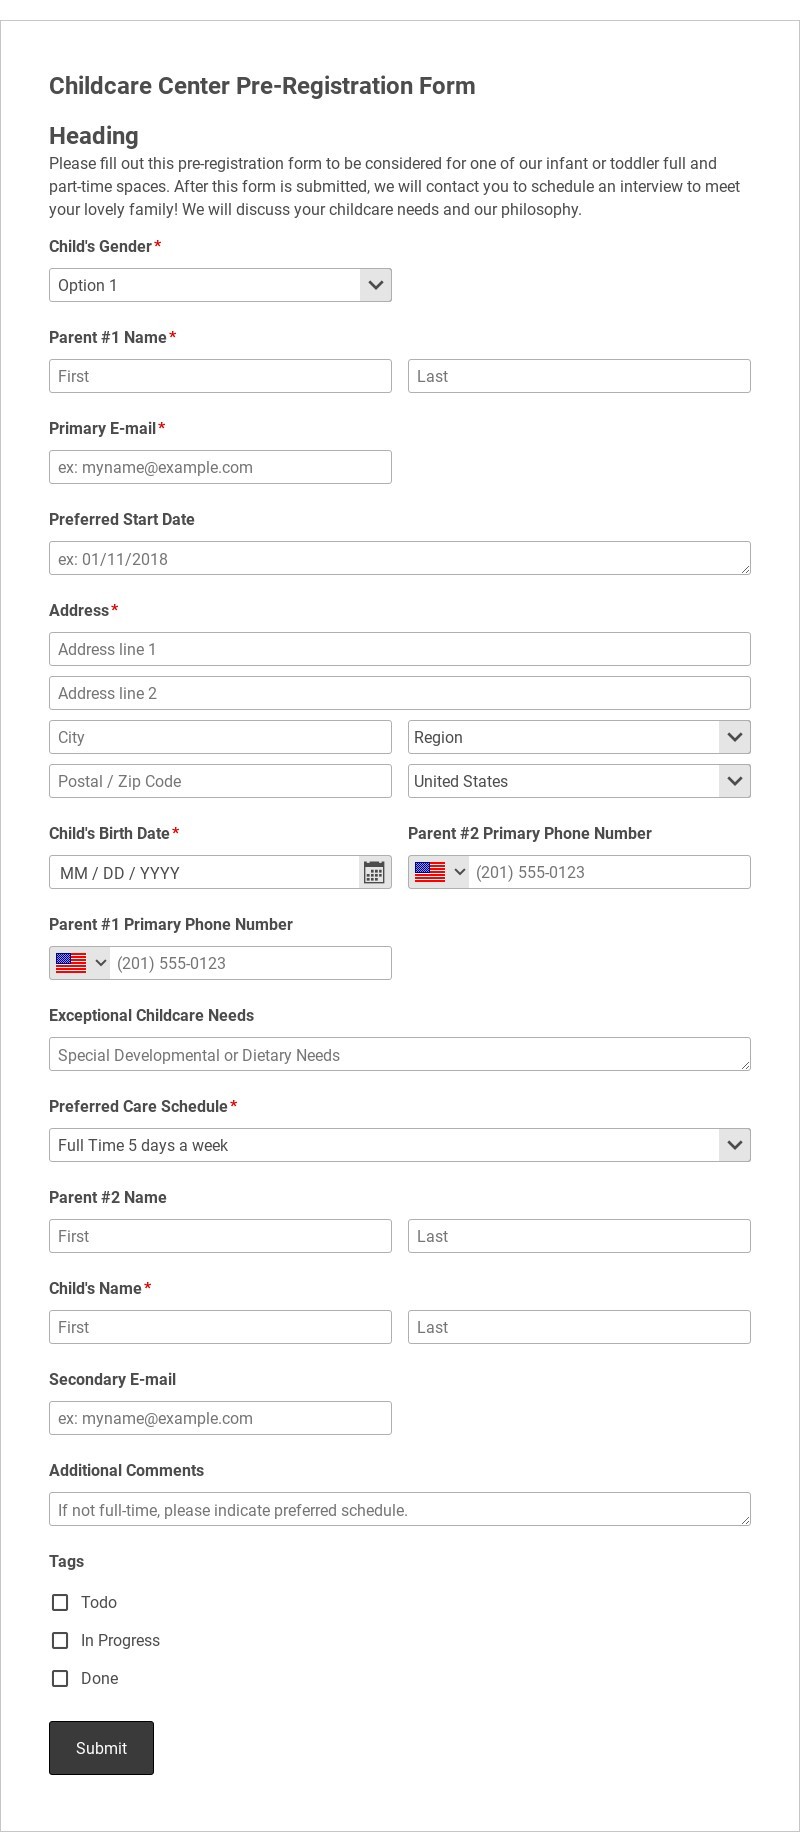This screenshot has width=800, height=1832.
Task: Click the 'Tags' label
Action: pos(66,1561)
